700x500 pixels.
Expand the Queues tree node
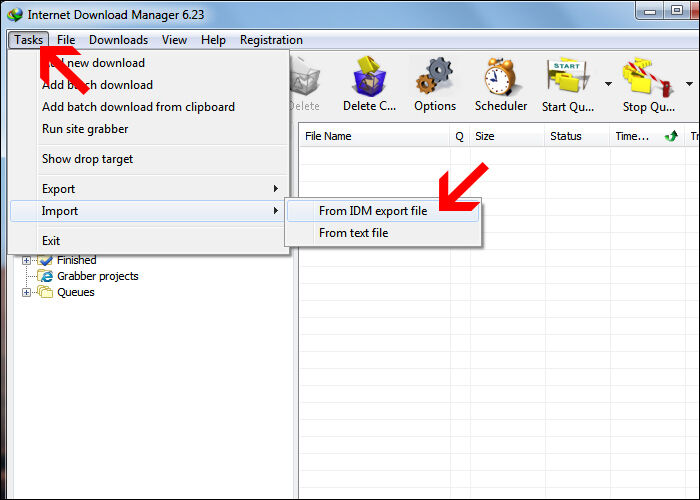coord(26,292)
